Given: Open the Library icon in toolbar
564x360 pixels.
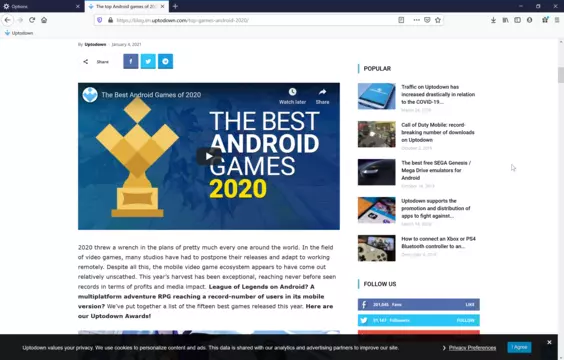Looking at the screenshot, I should [x=505, y=20].
